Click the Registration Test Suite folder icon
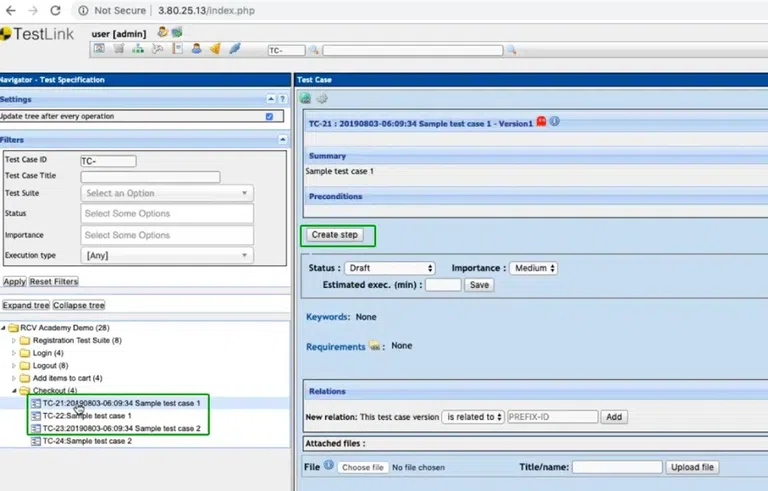Screen dimensions: 768x491 [x=24, y=340]
